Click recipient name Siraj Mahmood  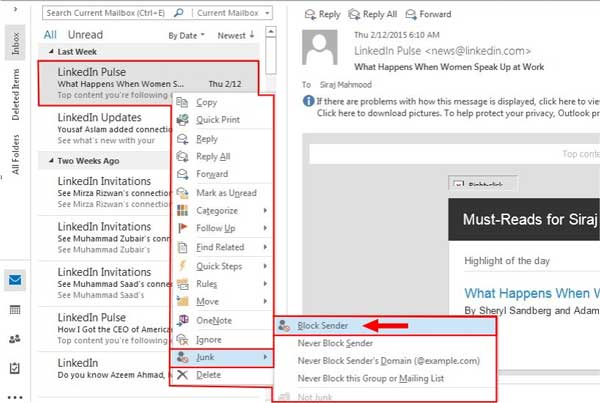(x=346, y=85)
